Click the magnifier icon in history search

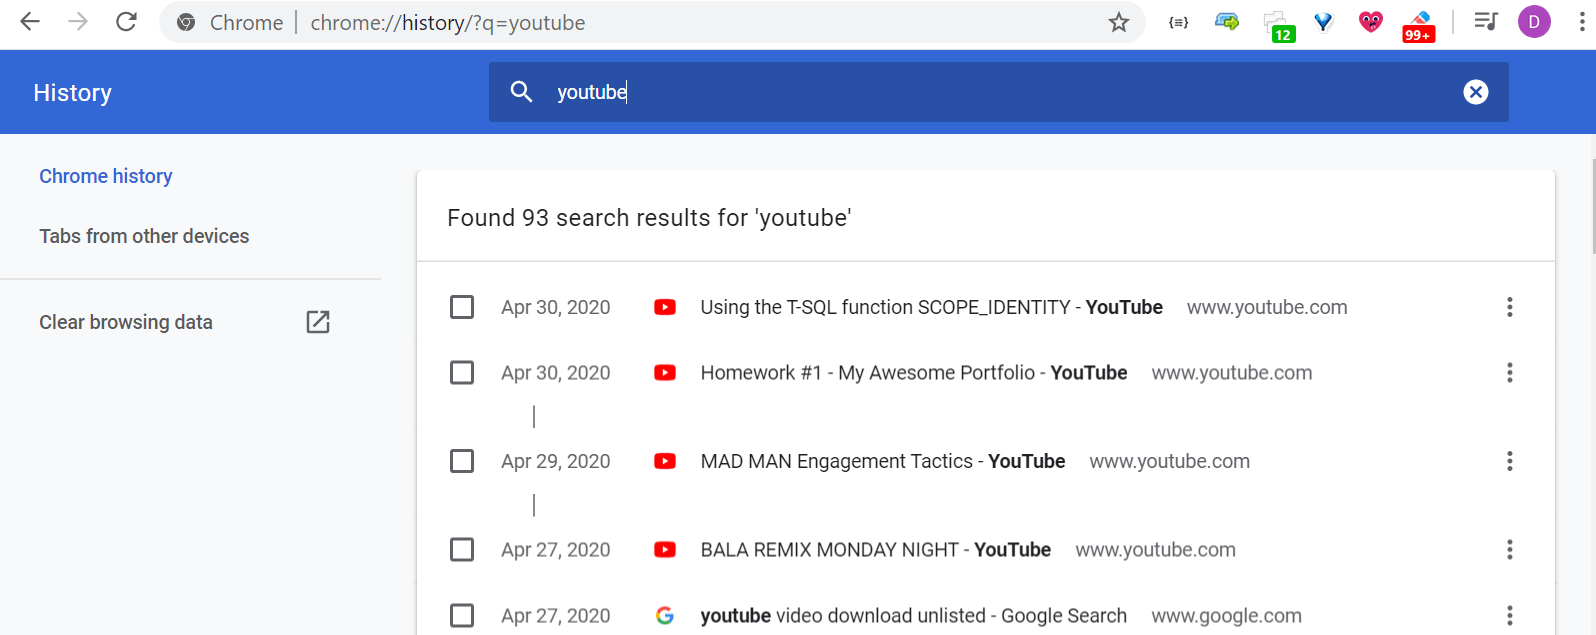[x=521, y=92]
